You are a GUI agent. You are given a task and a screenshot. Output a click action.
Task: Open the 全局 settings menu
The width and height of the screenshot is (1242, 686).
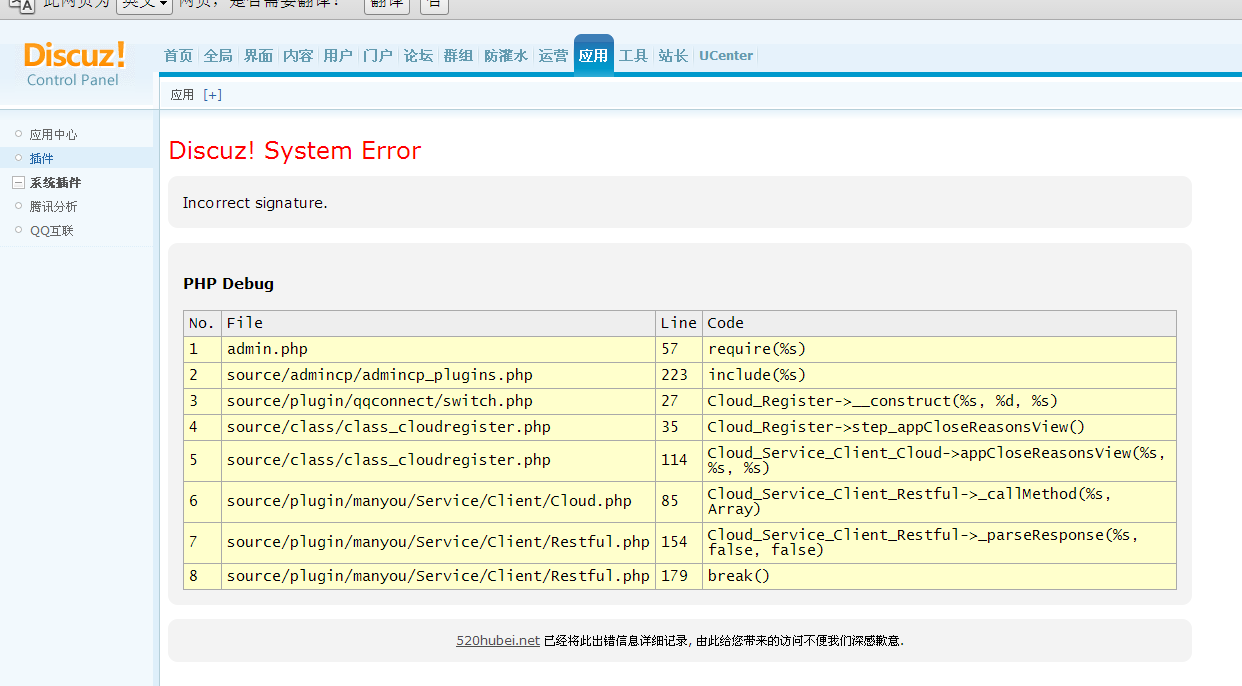(x=218, y=56)
